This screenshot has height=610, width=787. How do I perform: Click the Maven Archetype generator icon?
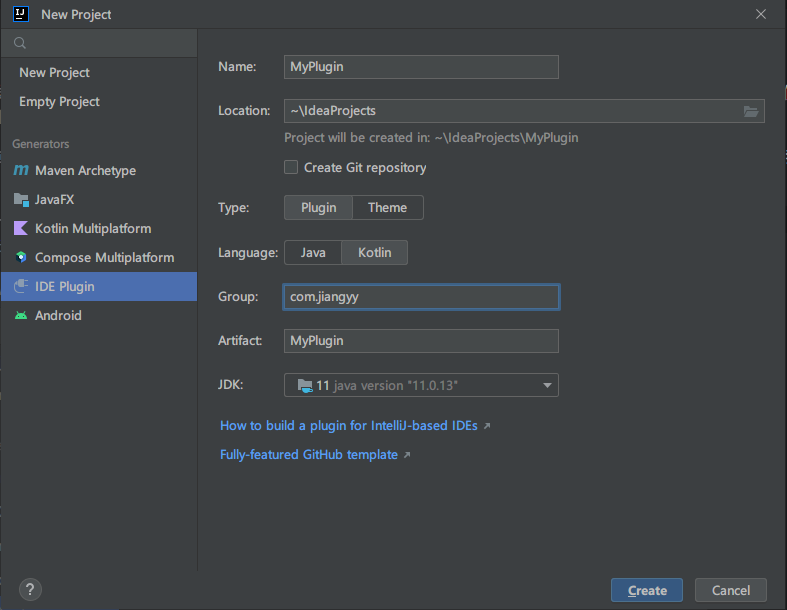pos(21,170)
